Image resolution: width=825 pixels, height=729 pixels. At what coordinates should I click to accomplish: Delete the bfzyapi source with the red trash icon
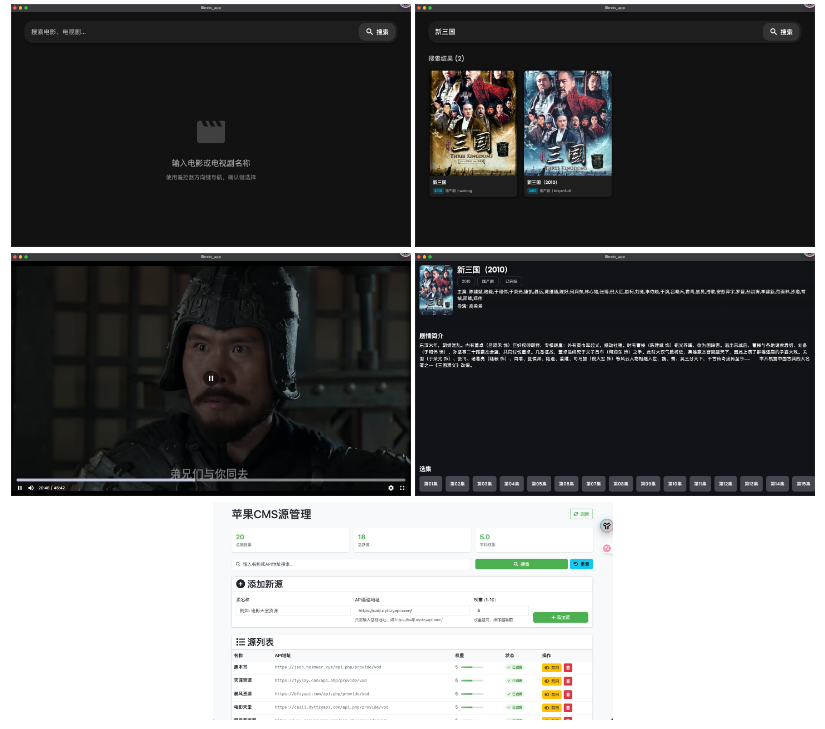[568, 694]
